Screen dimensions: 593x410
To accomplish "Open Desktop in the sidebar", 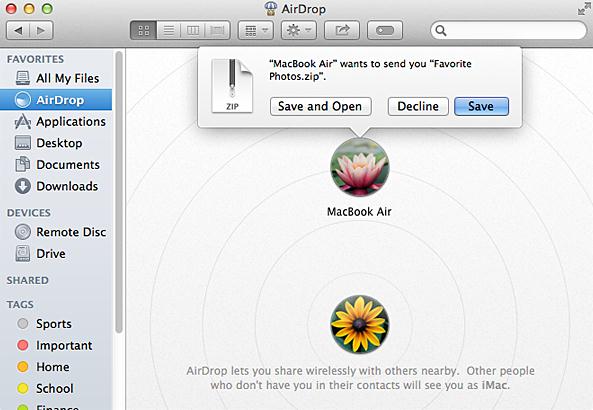I will pos(57,143).
